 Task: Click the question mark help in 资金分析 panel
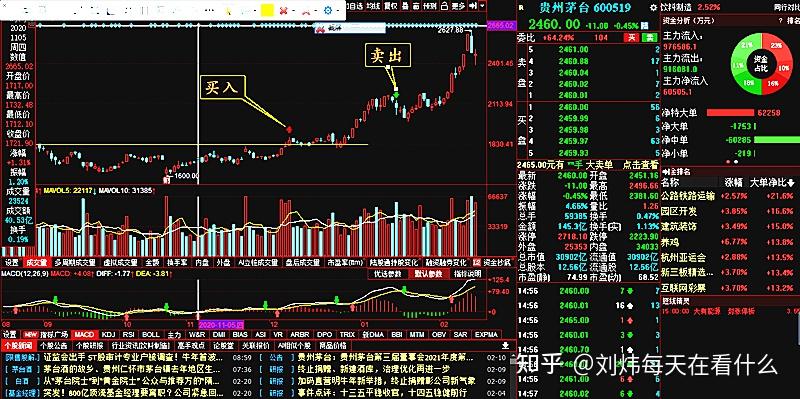pyautogui.click(x=781, y=20)
